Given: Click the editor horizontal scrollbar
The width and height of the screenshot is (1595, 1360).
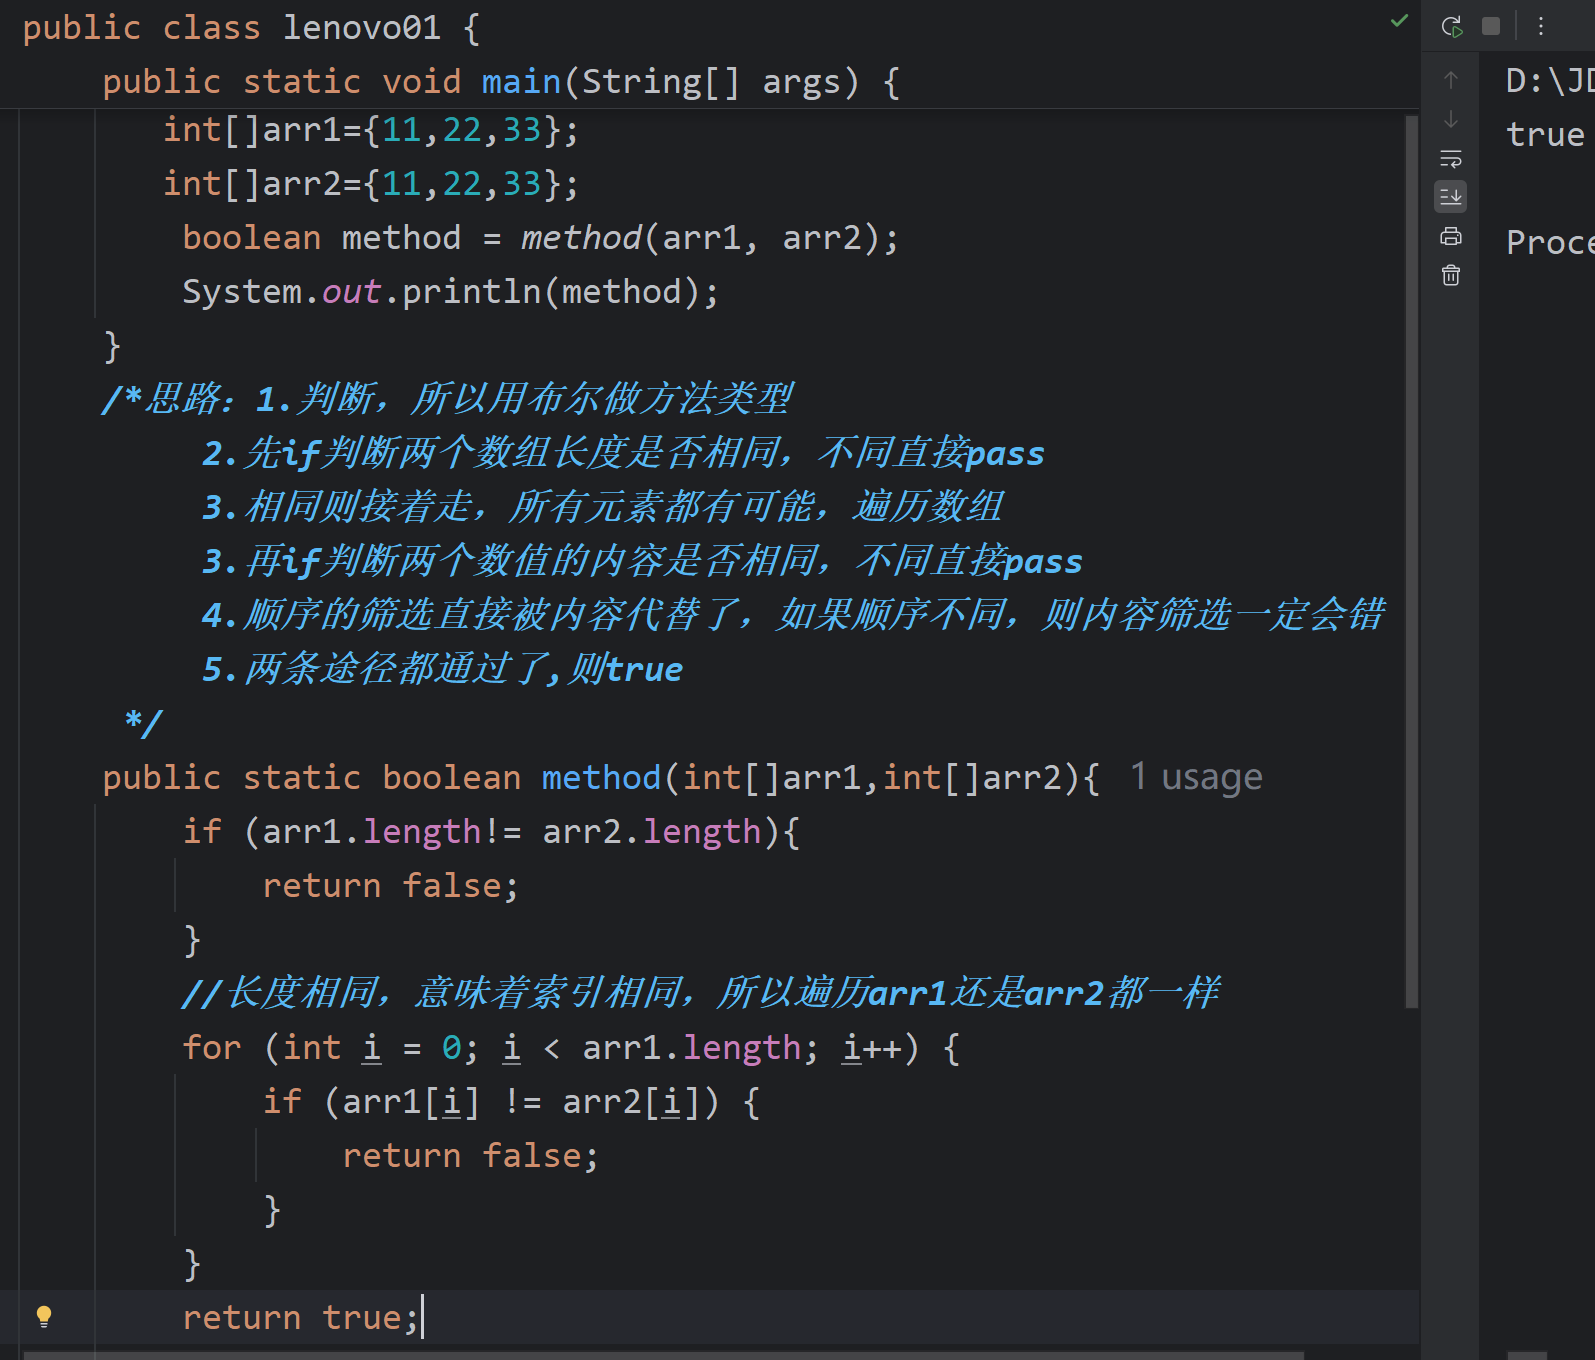Looking at the screenshot, I should click(664, 1355).
